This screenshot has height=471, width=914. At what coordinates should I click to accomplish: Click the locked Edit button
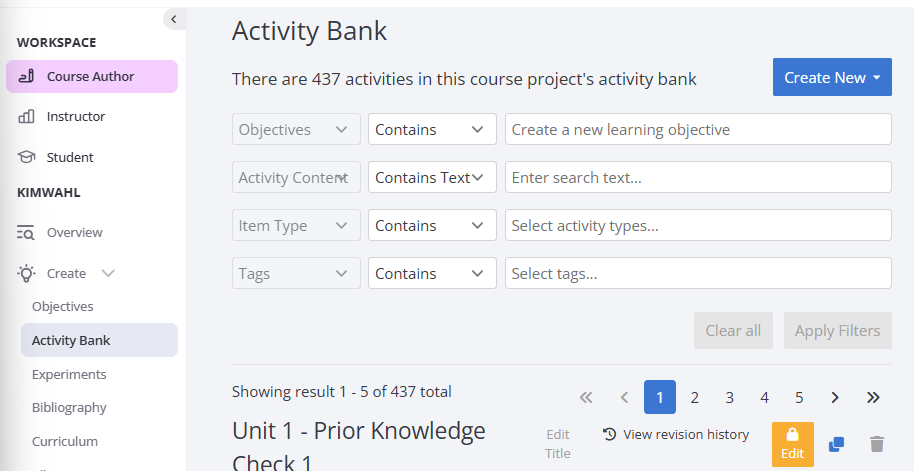792,444
